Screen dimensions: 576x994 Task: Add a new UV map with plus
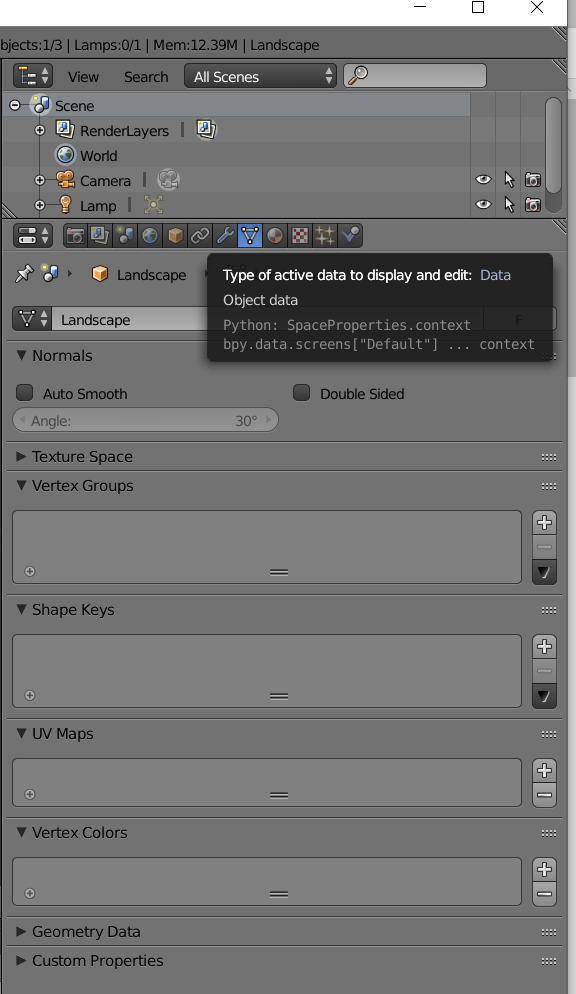tap(544, 770)
